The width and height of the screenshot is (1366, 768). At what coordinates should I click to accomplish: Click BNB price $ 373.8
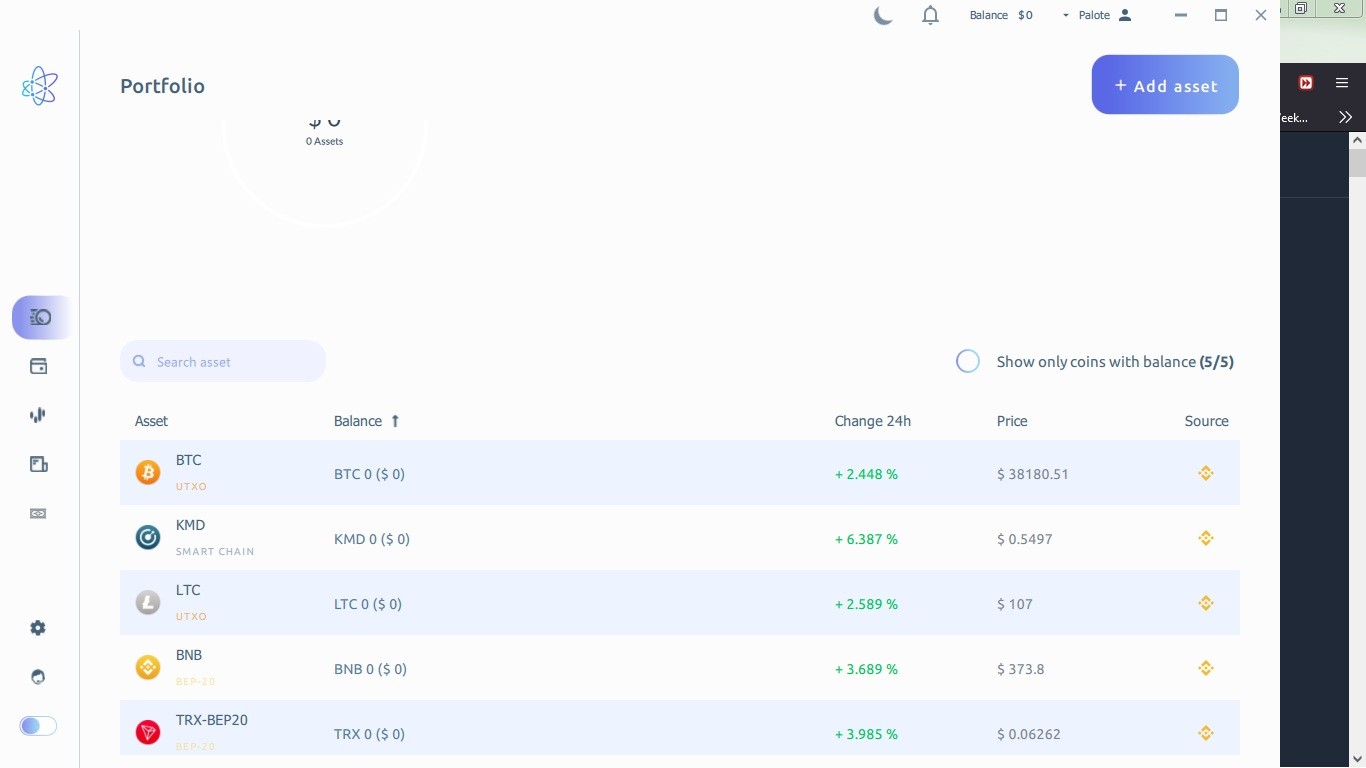1021,669
